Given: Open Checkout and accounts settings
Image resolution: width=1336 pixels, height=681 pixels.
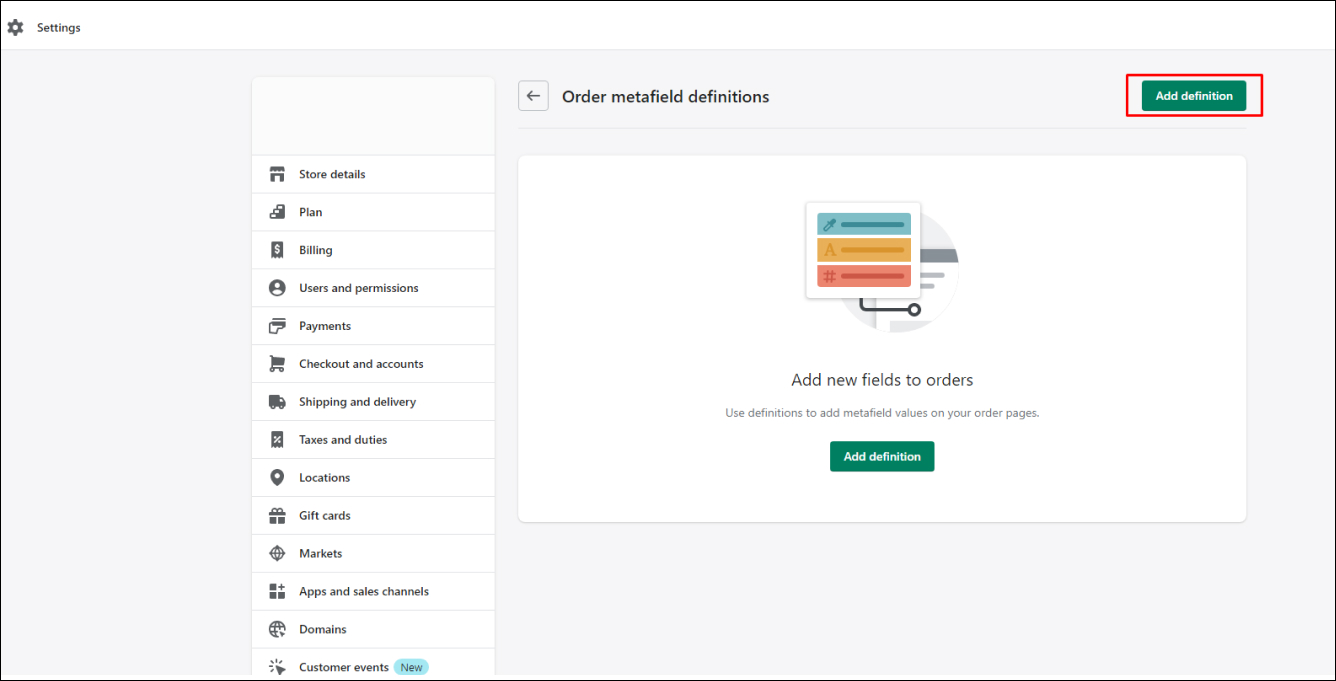Looking at the screenshot, I should tap(373, 364).
